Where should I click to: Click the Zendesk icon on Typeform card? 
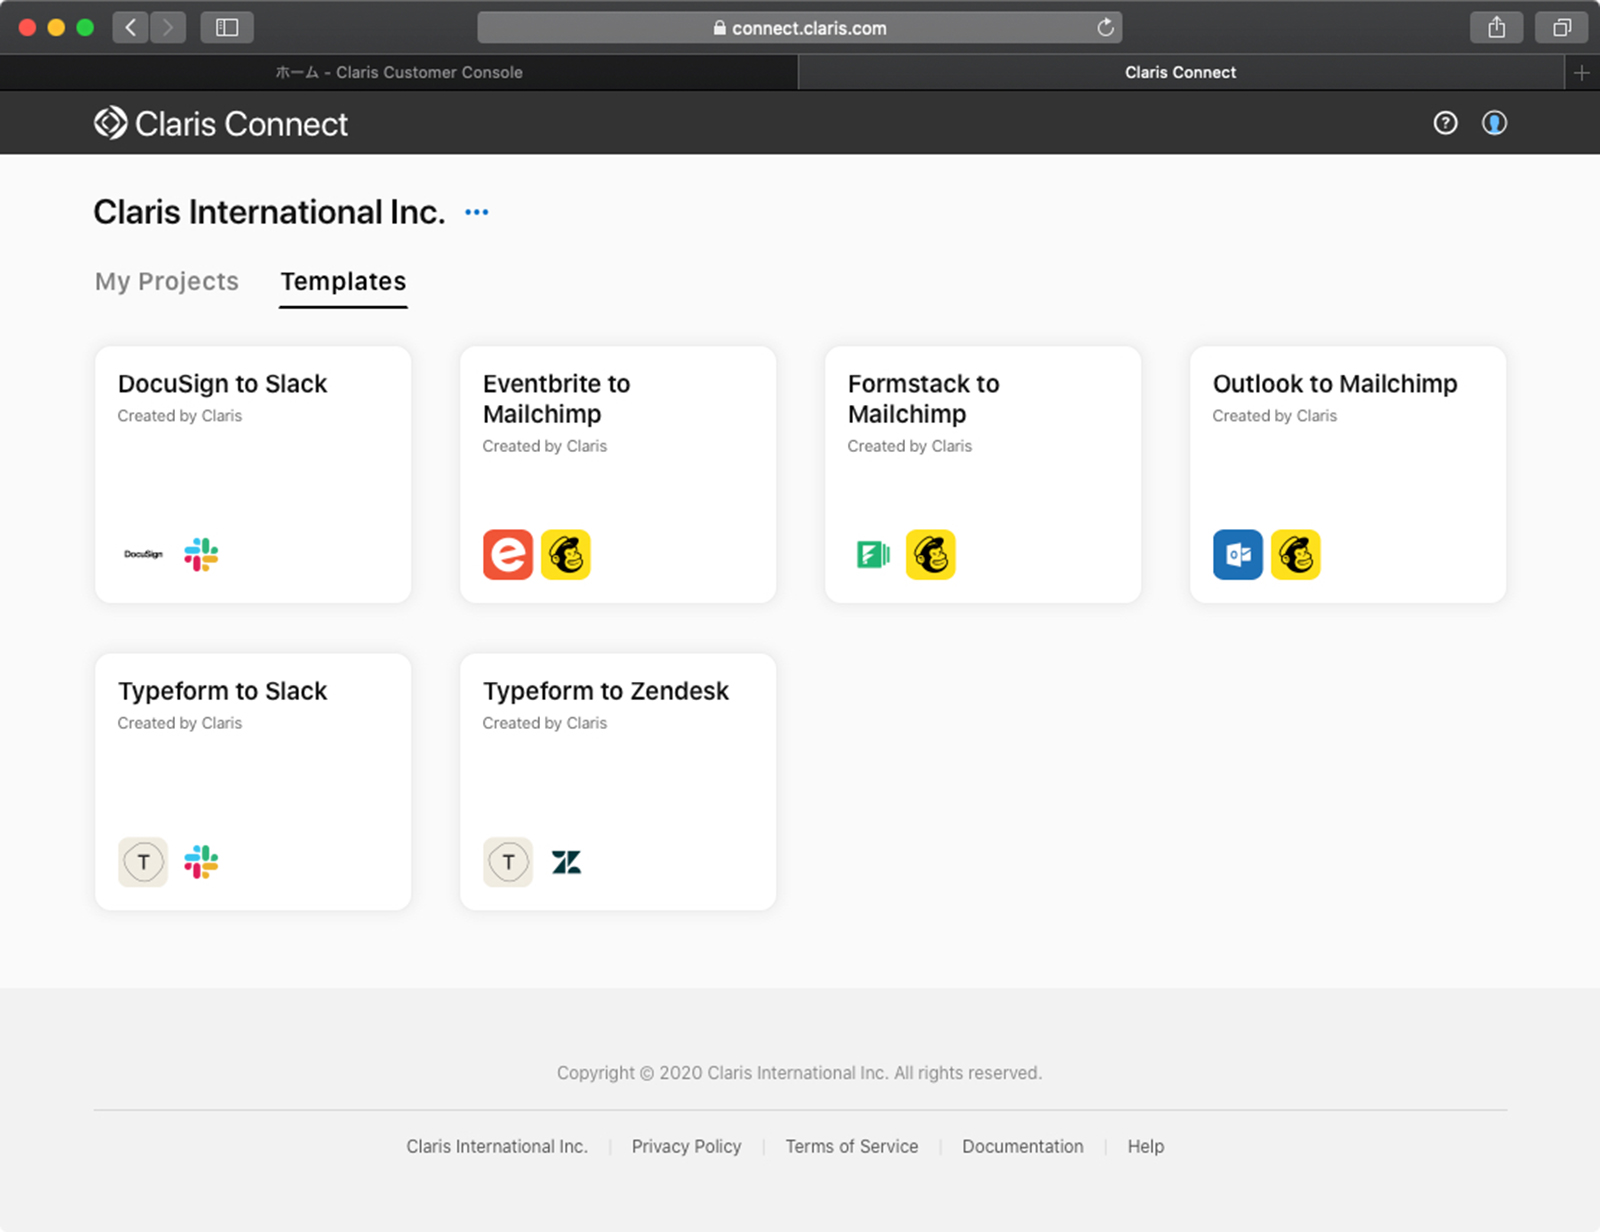(x=566, y=862)
